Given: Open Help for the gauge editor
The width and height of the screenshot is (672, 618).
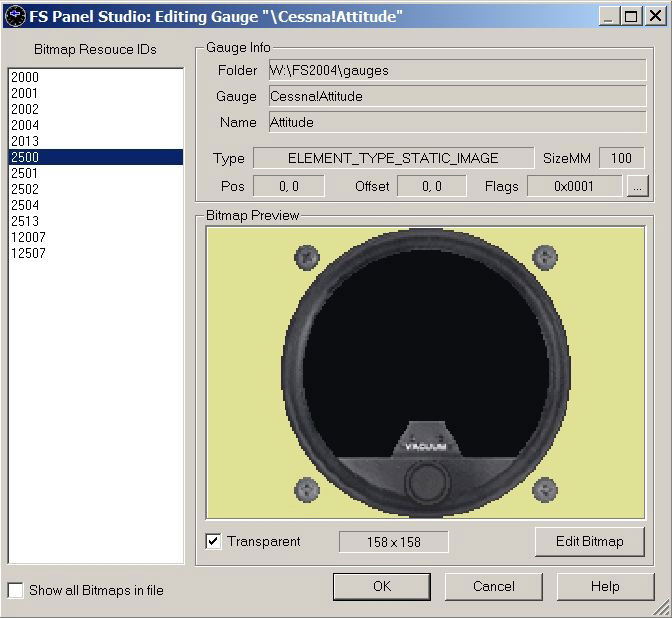Looking at the screenshot, I should 605,586.
